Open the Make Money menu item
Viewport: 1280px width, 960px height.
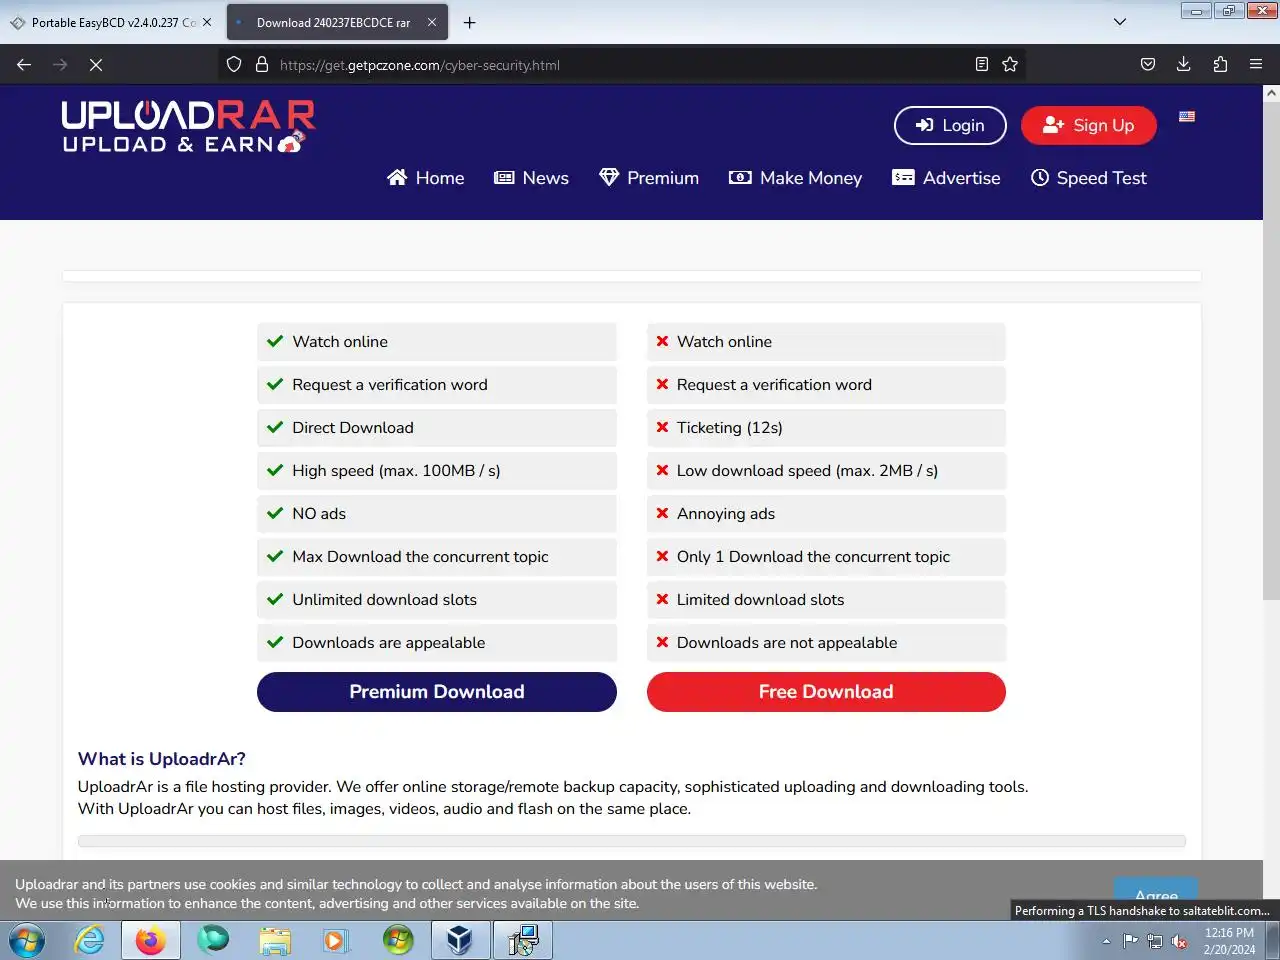[x=795, y=178]
